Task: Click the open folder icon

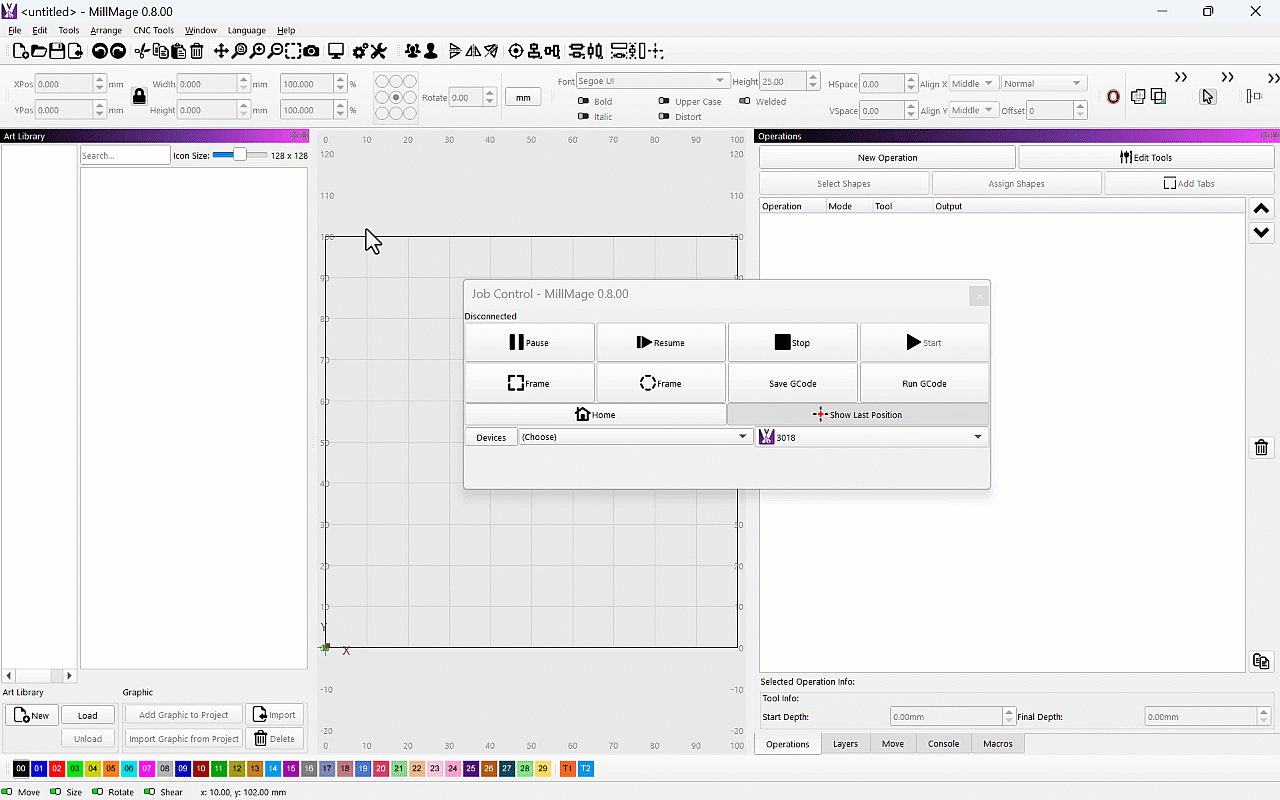Action: (39, 51)
